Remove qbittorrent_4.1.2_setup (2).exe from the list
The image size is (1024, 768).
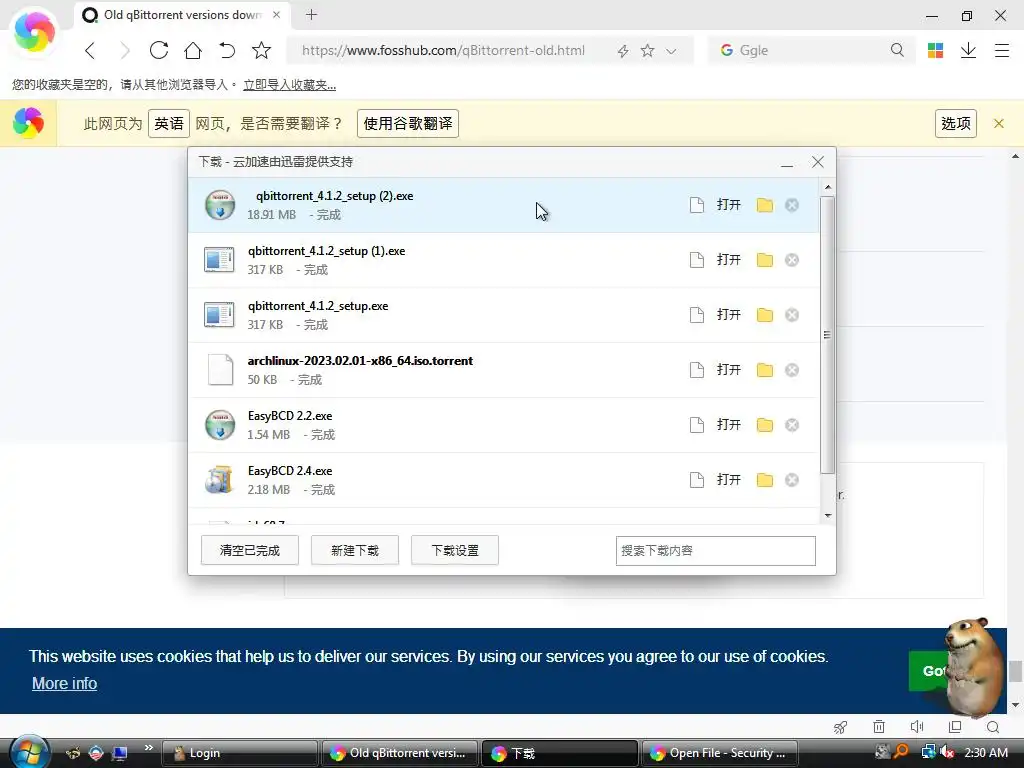pyautogui.click(x=792, y=205)
